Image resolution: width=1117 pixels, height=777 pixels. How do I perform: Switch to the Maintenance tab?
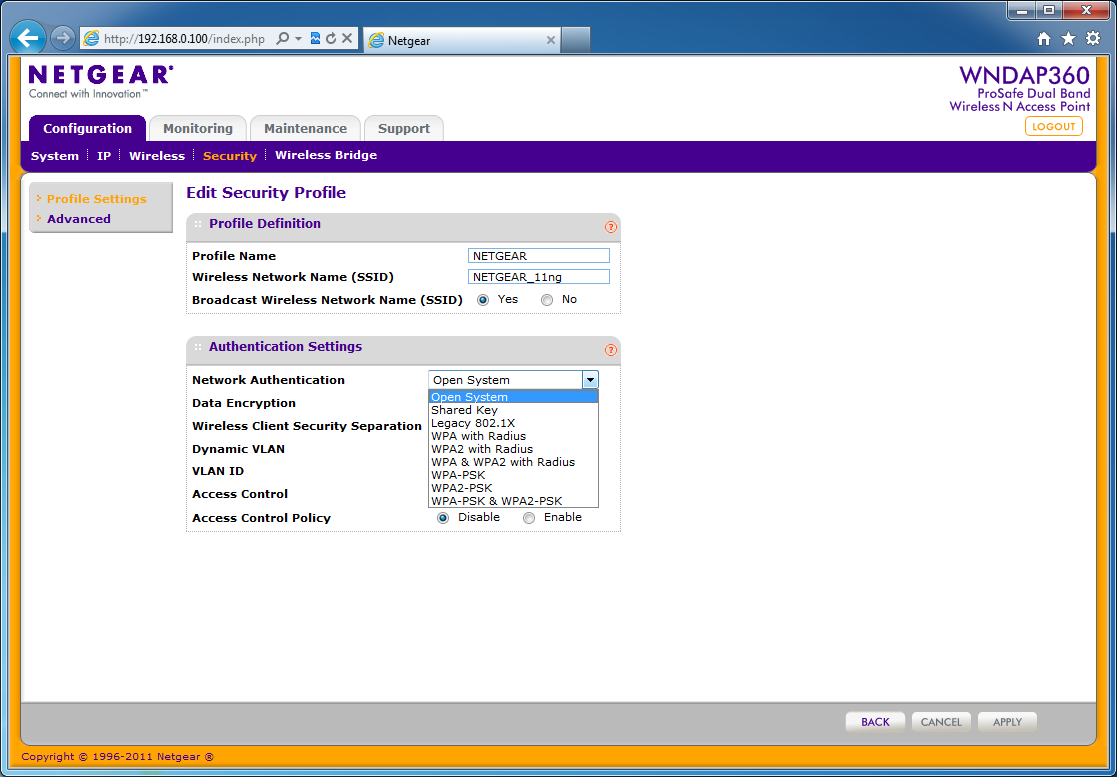pos(306,128)
